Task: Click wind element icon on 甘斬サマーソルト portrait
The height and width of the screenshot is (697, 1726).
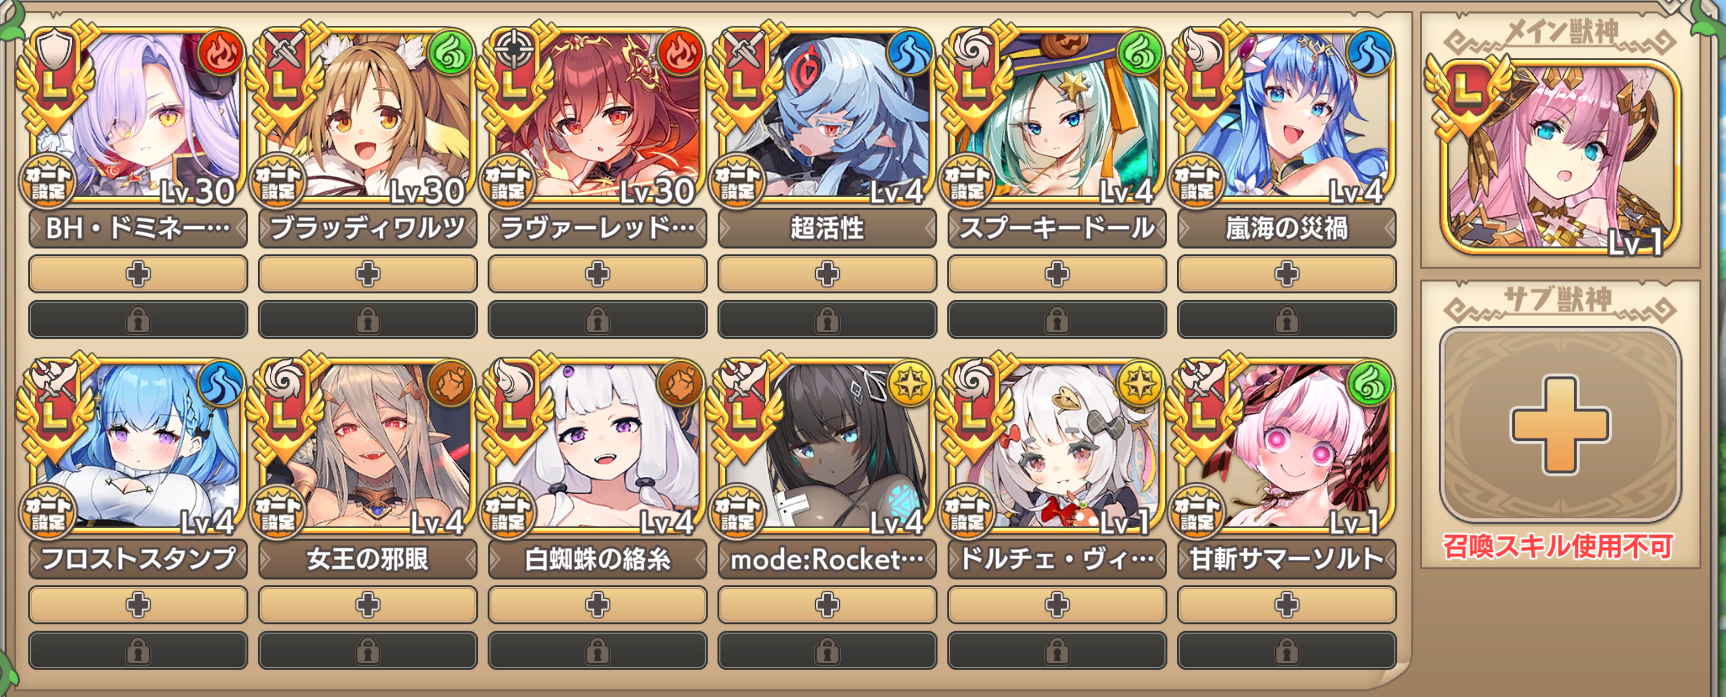Action: (1370, 384)
